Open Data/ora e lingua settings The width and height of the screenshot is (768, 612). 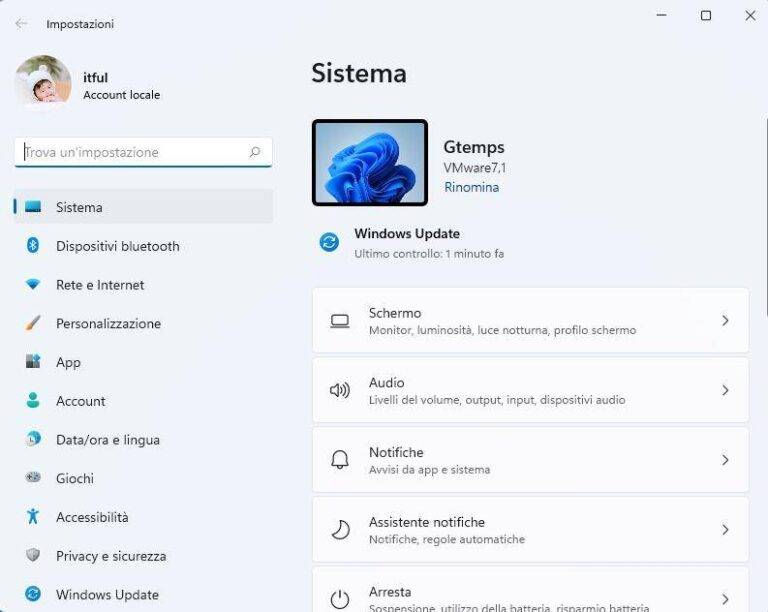pos(144,439)
